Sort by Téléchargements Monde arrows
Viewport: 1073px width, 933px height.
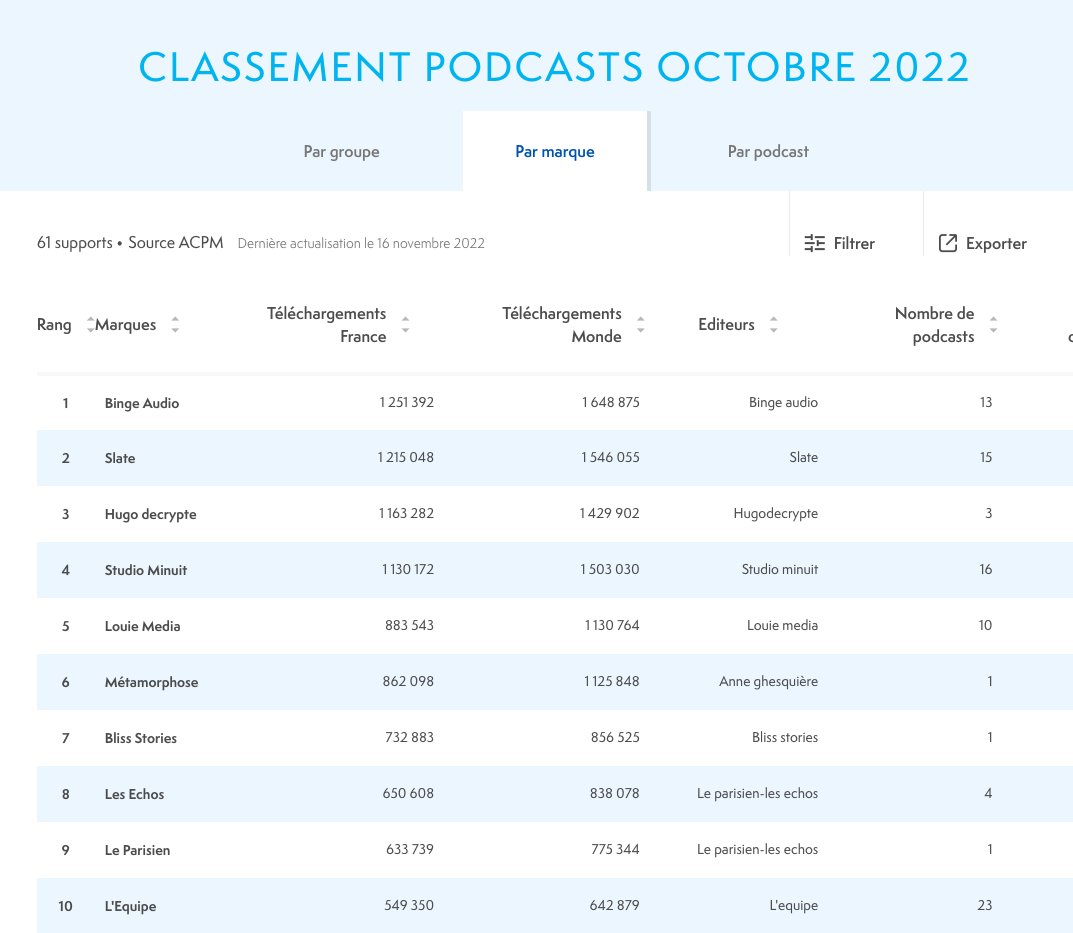(641, 324)
